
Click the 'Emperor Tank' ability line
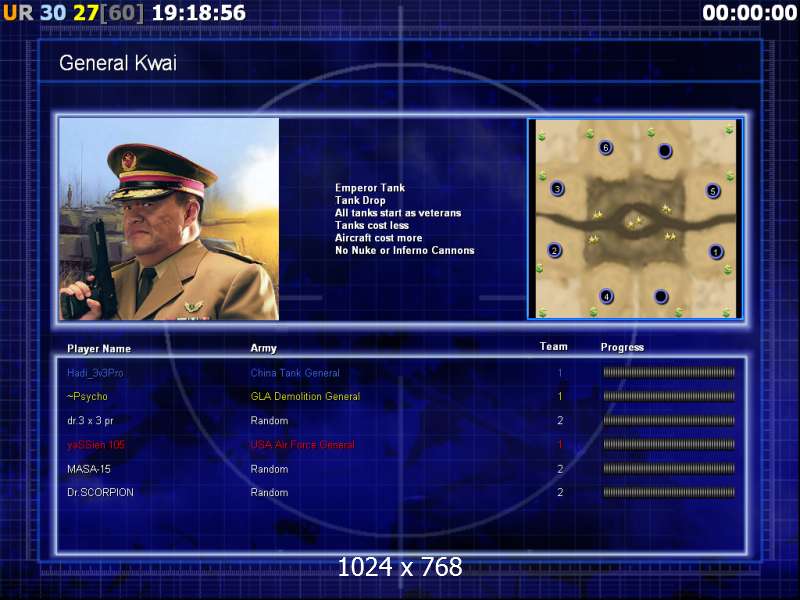370,188
